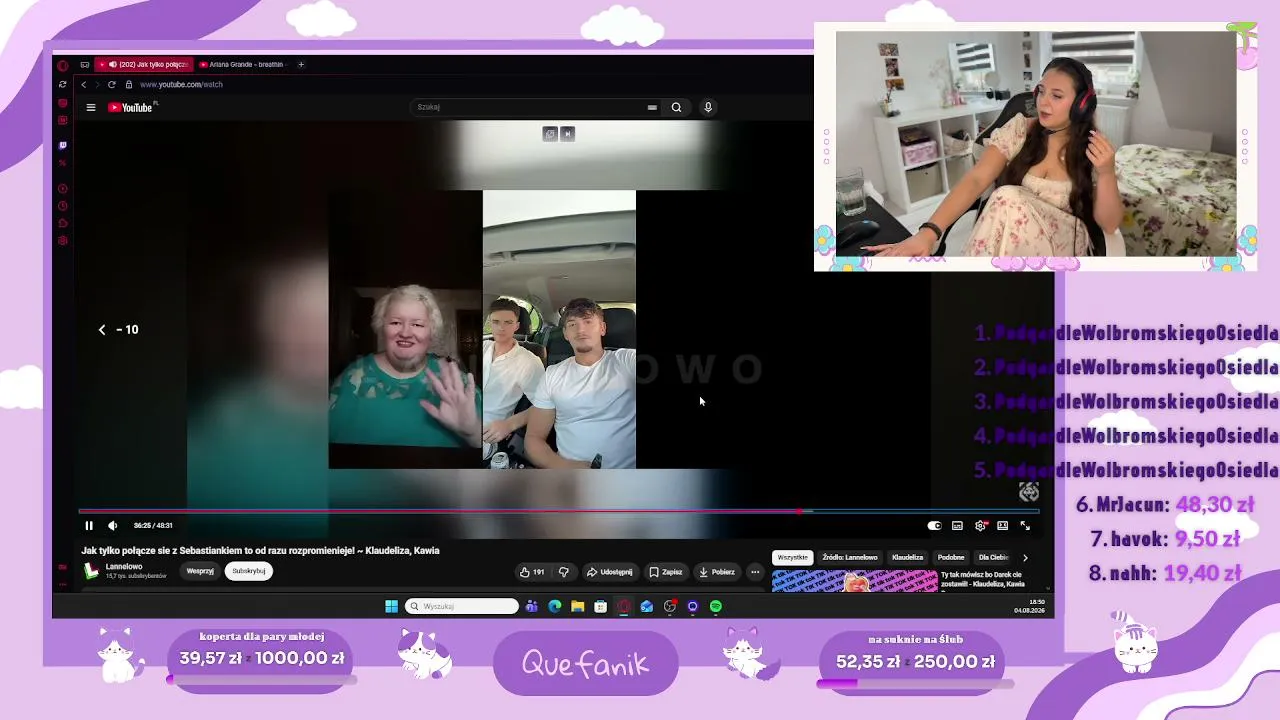Reload the YouTube page
The height and width of the screenshot is (720, 1280).
pos(111,85)
